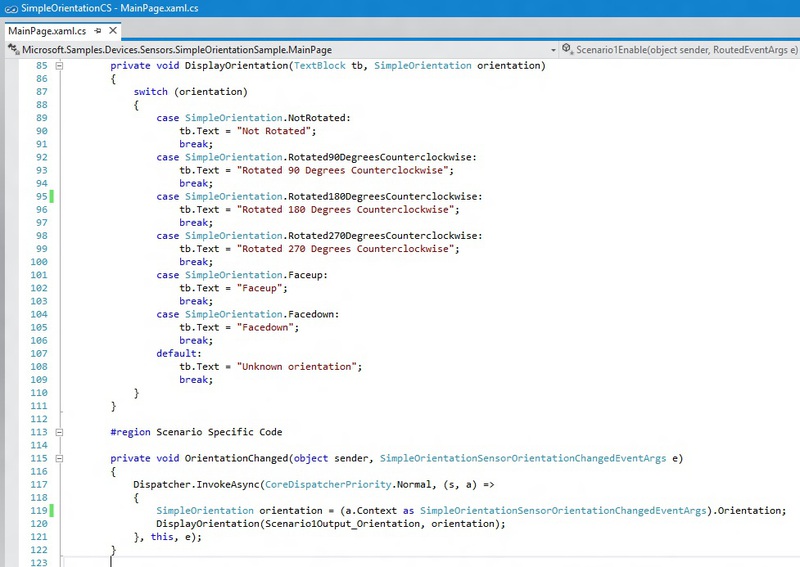800x567 pixels.
Task: Open the class navigation dropdown arrow
Action: pyautogui.click(x=553, y=50)
